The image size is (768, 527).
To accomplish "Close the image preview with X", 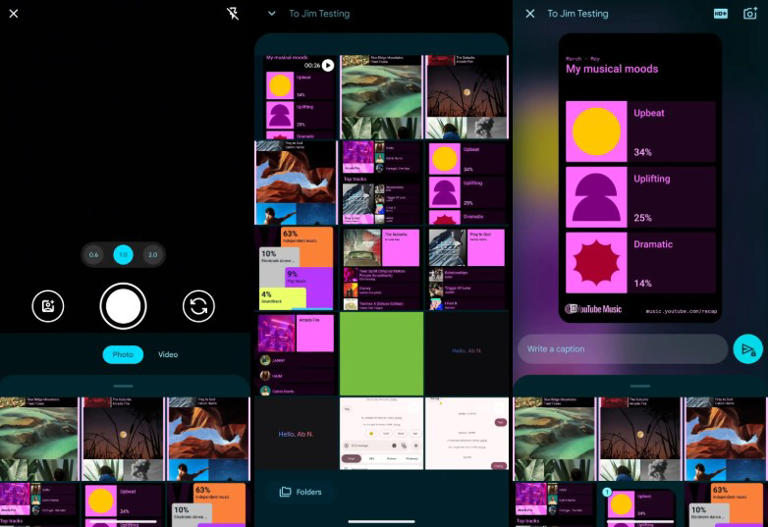I will point(530,14).
